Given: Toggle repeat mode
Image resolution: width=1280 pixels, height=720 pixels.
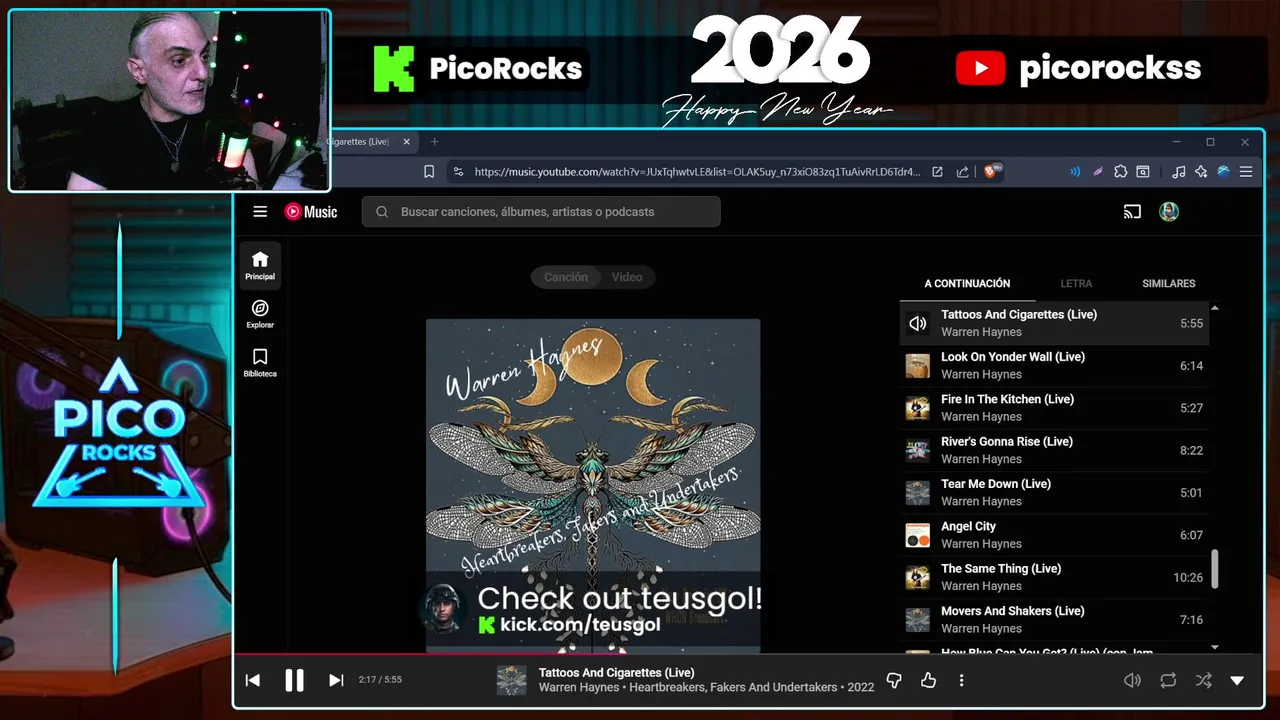Looking at the screenshot, I should [1168, 680].
